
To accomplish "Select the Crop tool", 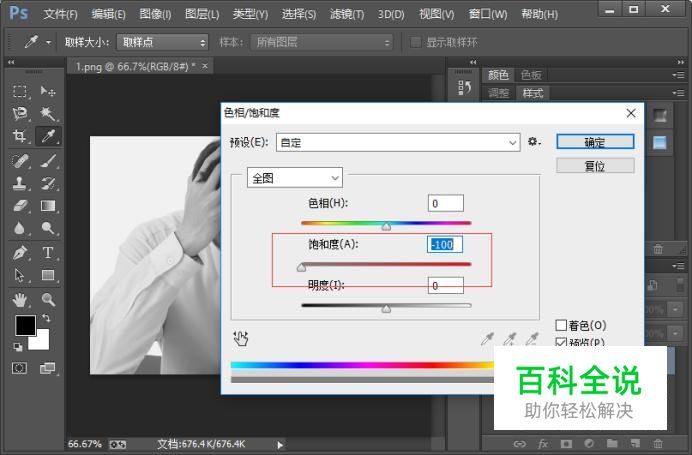I will click(19, 136).
